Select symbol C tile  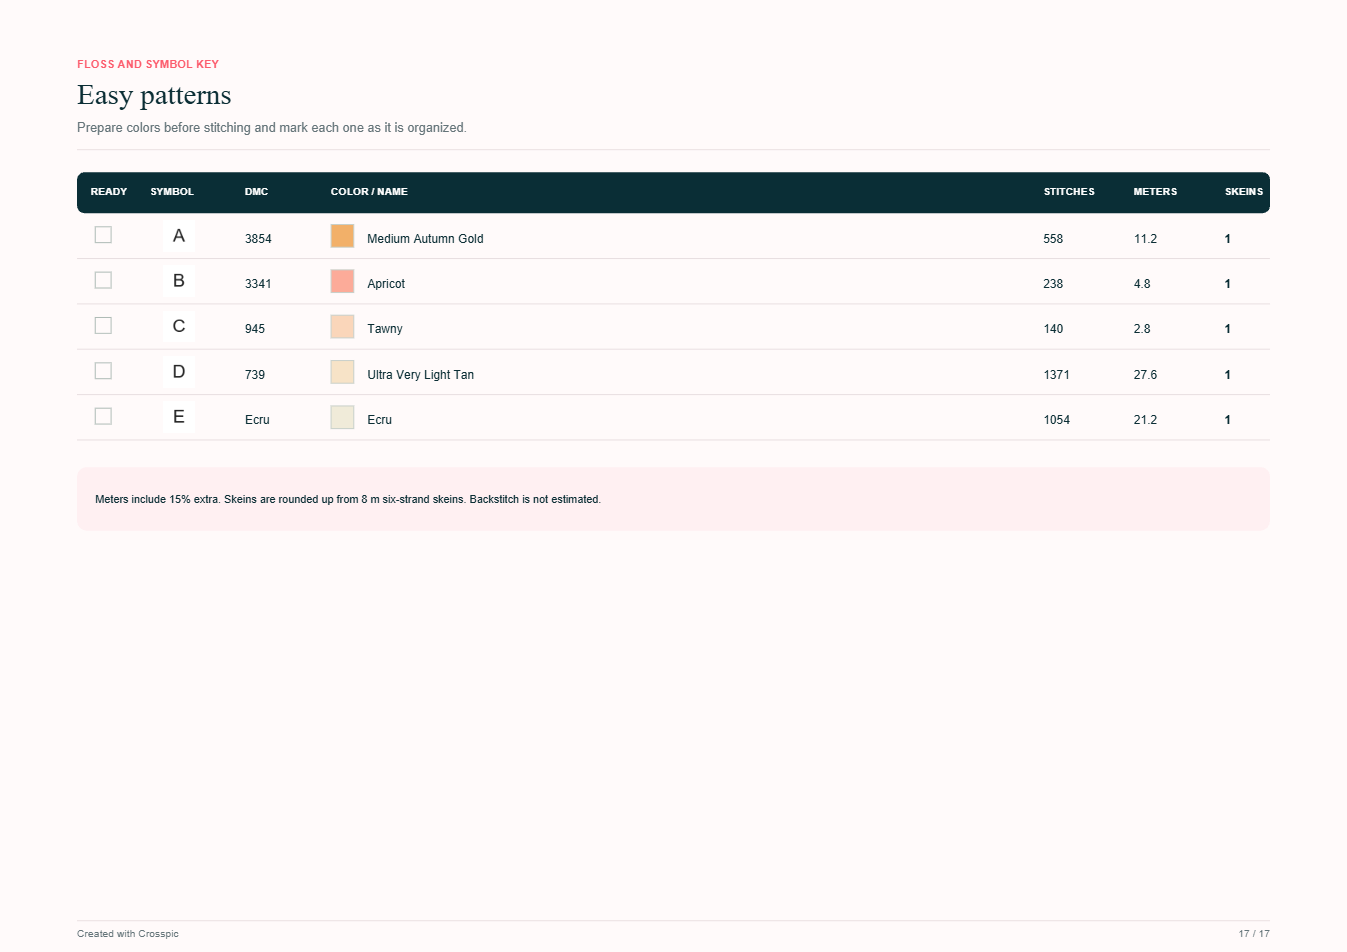tap(179, 326)
